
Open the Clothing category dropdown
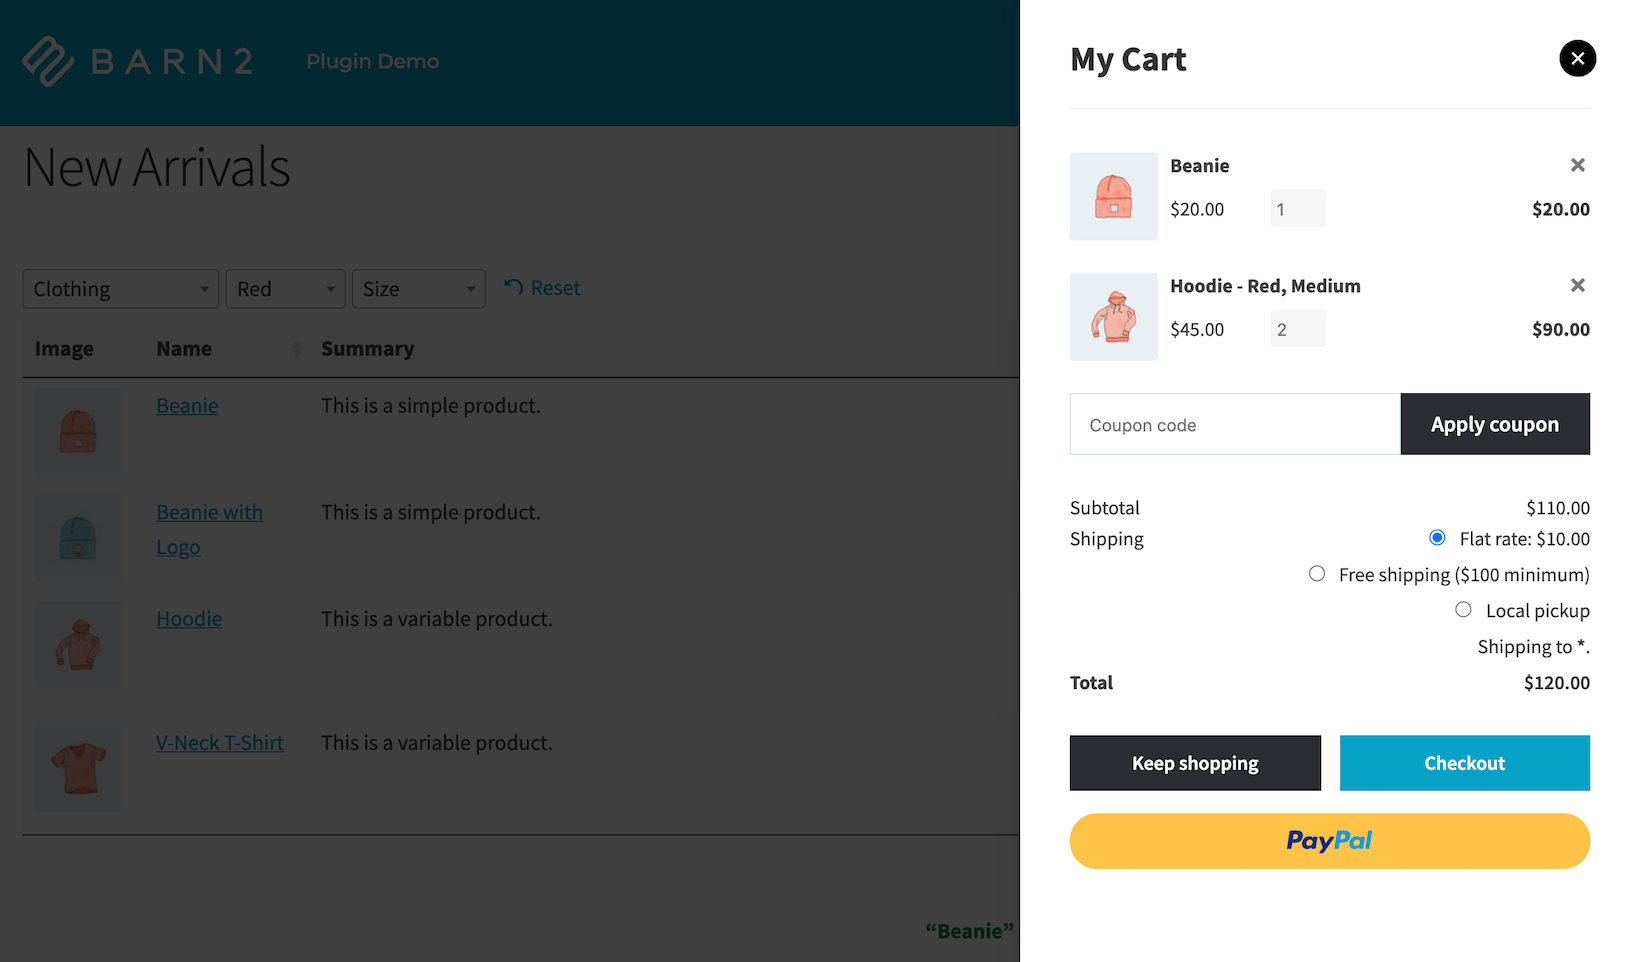pyautogui.click(x=119, y=288)
